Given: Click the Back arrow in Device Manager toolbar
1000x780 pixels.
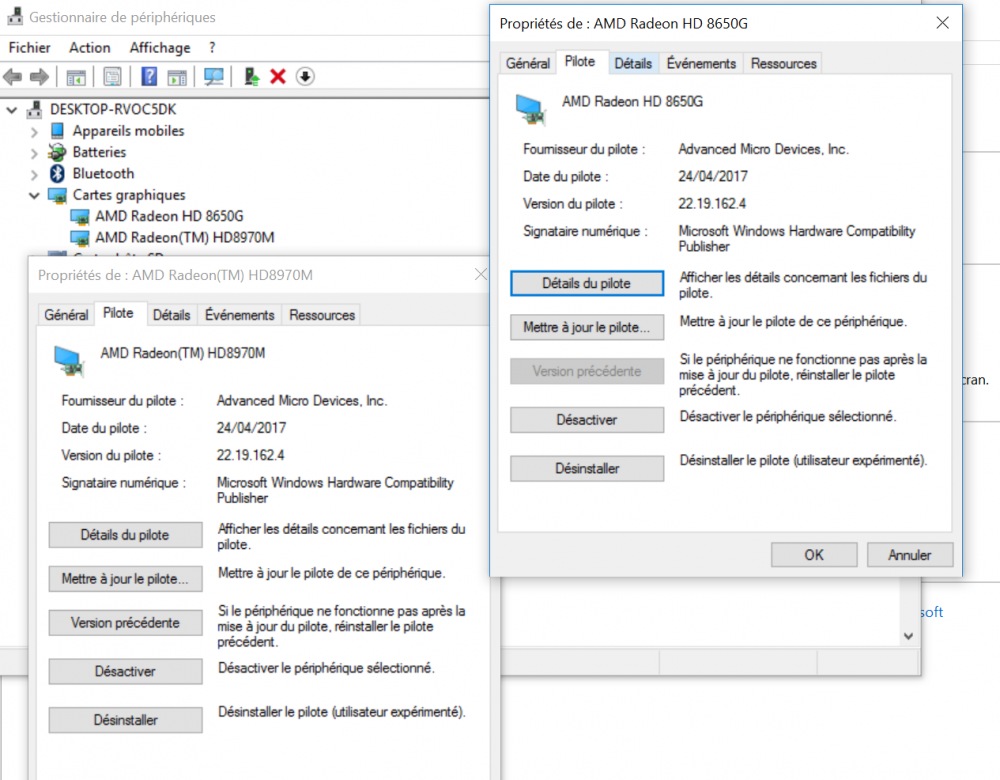Looking at the screenshot, I should click(13, 77).
